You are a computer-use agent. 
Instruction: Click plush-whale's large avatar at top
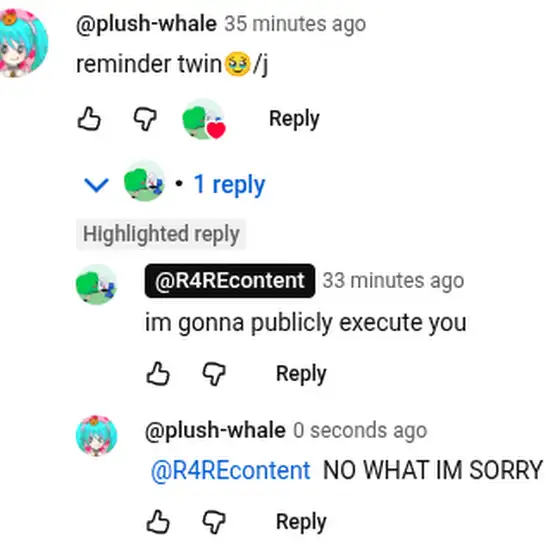[21, 43]
